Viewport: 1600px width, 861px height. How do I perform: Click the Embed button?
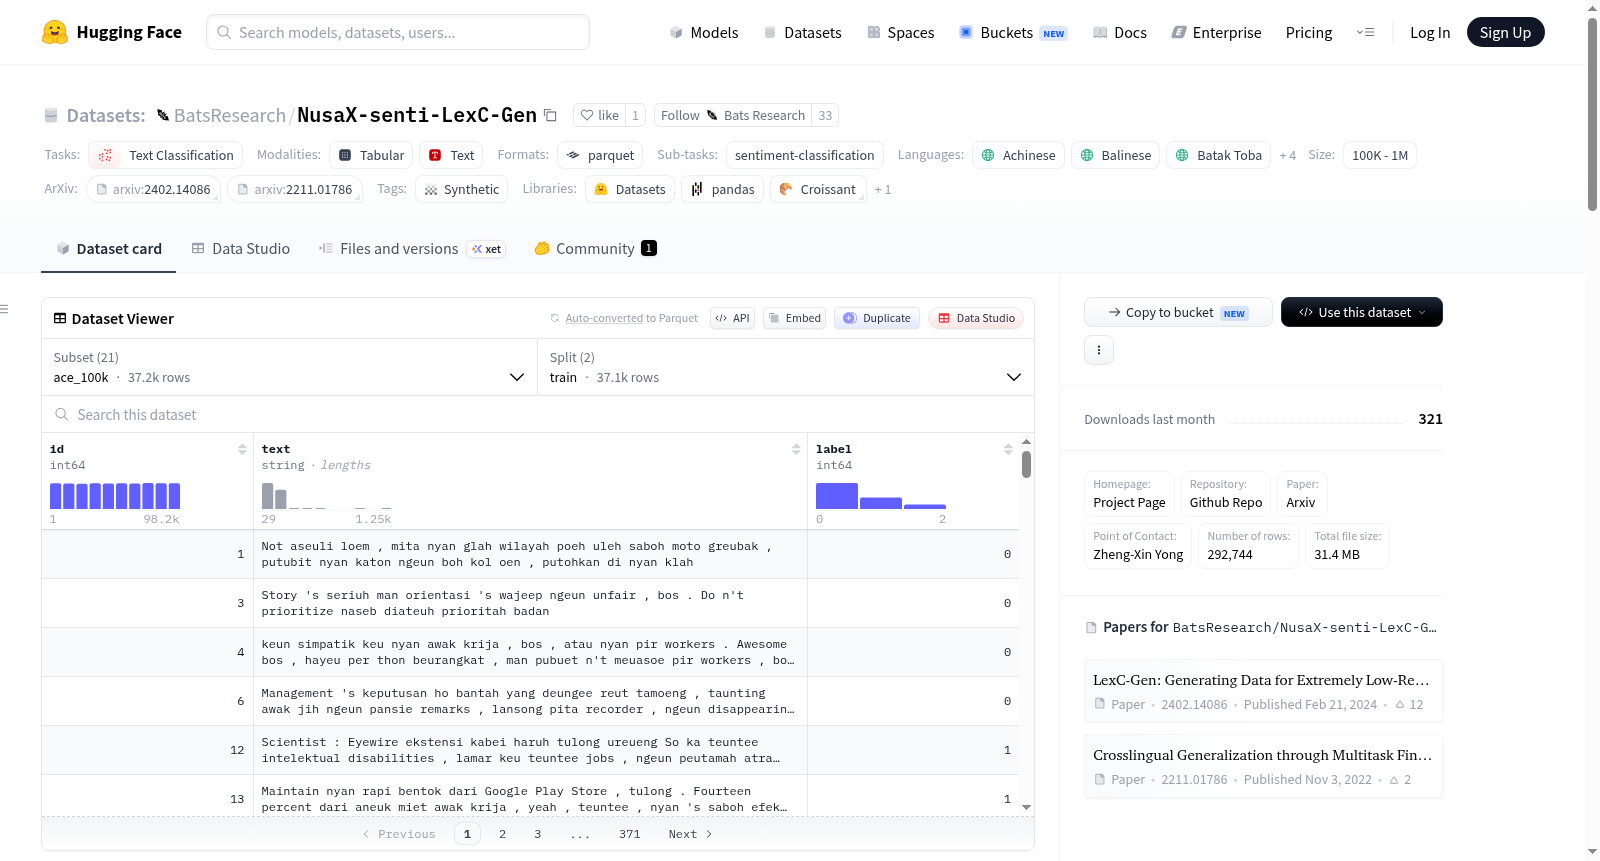(x=794, y=318)
